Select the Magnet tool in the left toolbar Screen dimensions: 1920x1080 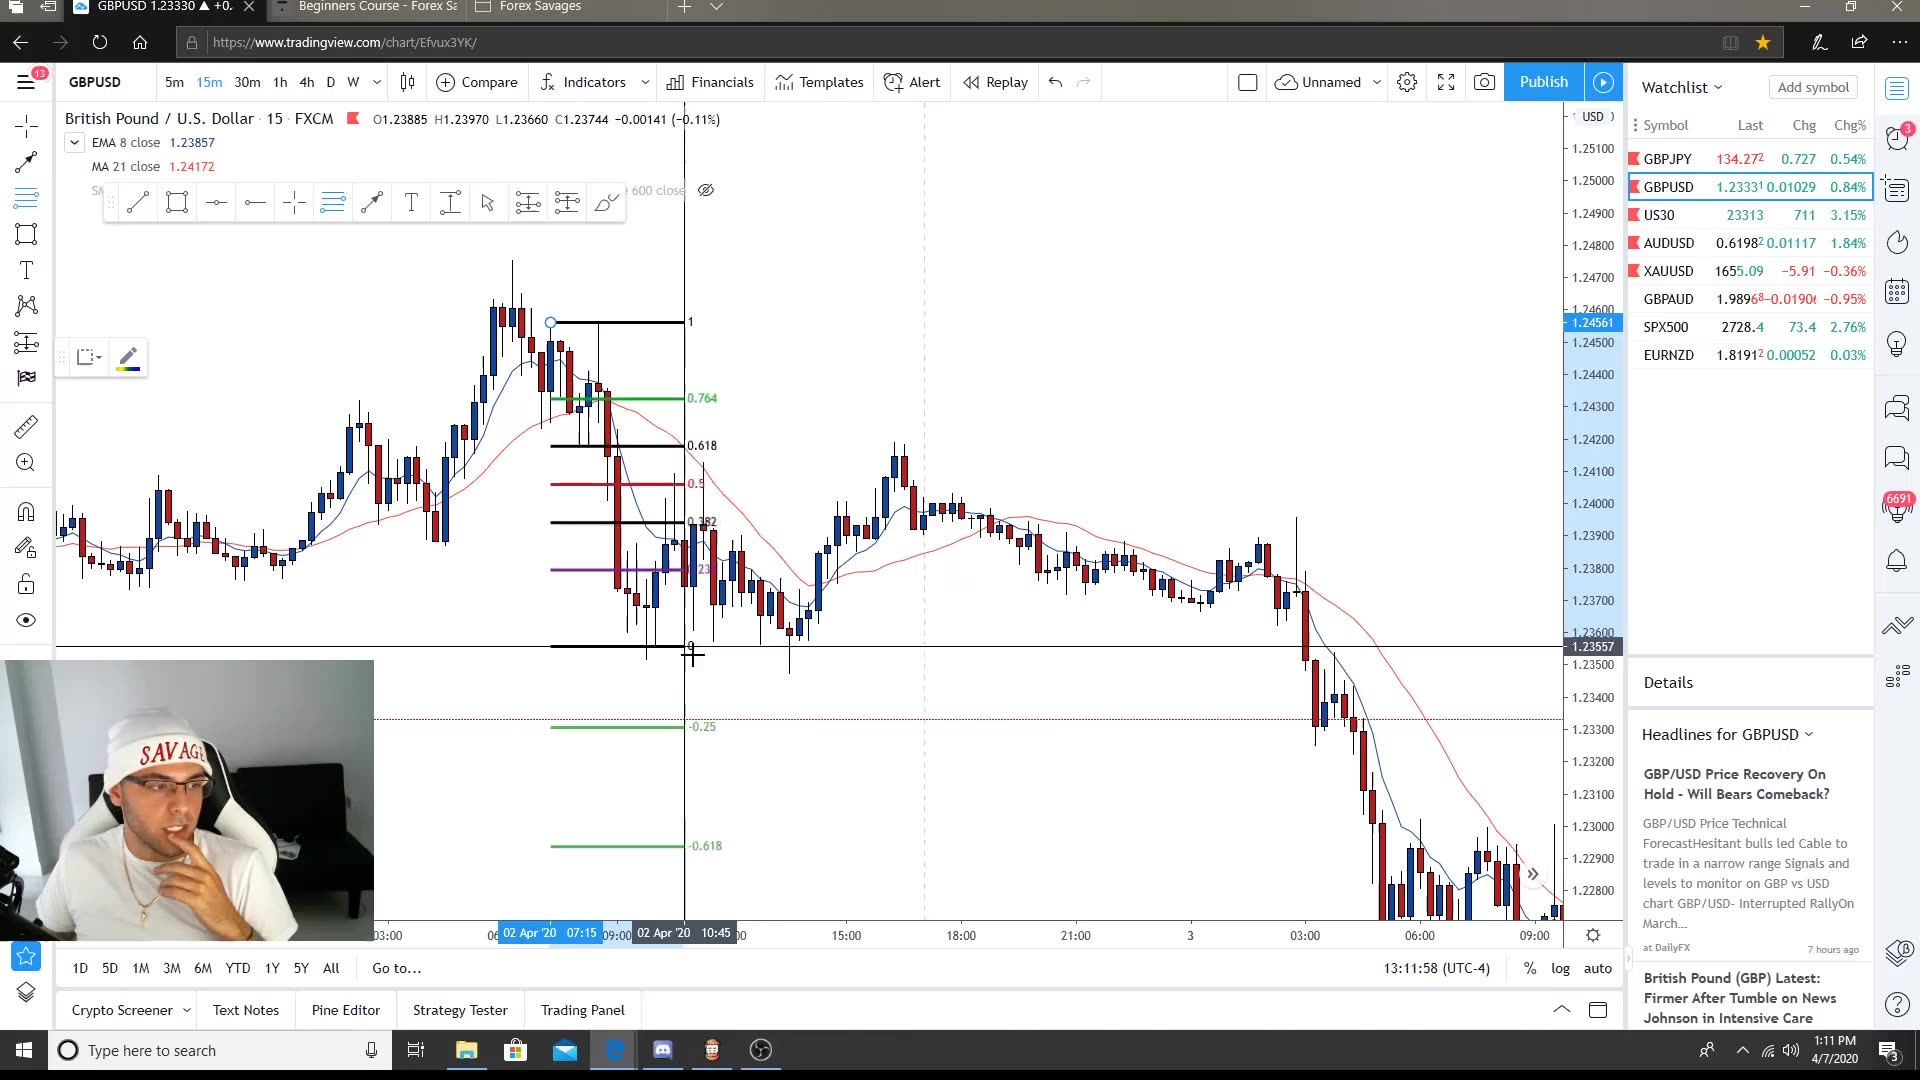click(x=25, y=512)
